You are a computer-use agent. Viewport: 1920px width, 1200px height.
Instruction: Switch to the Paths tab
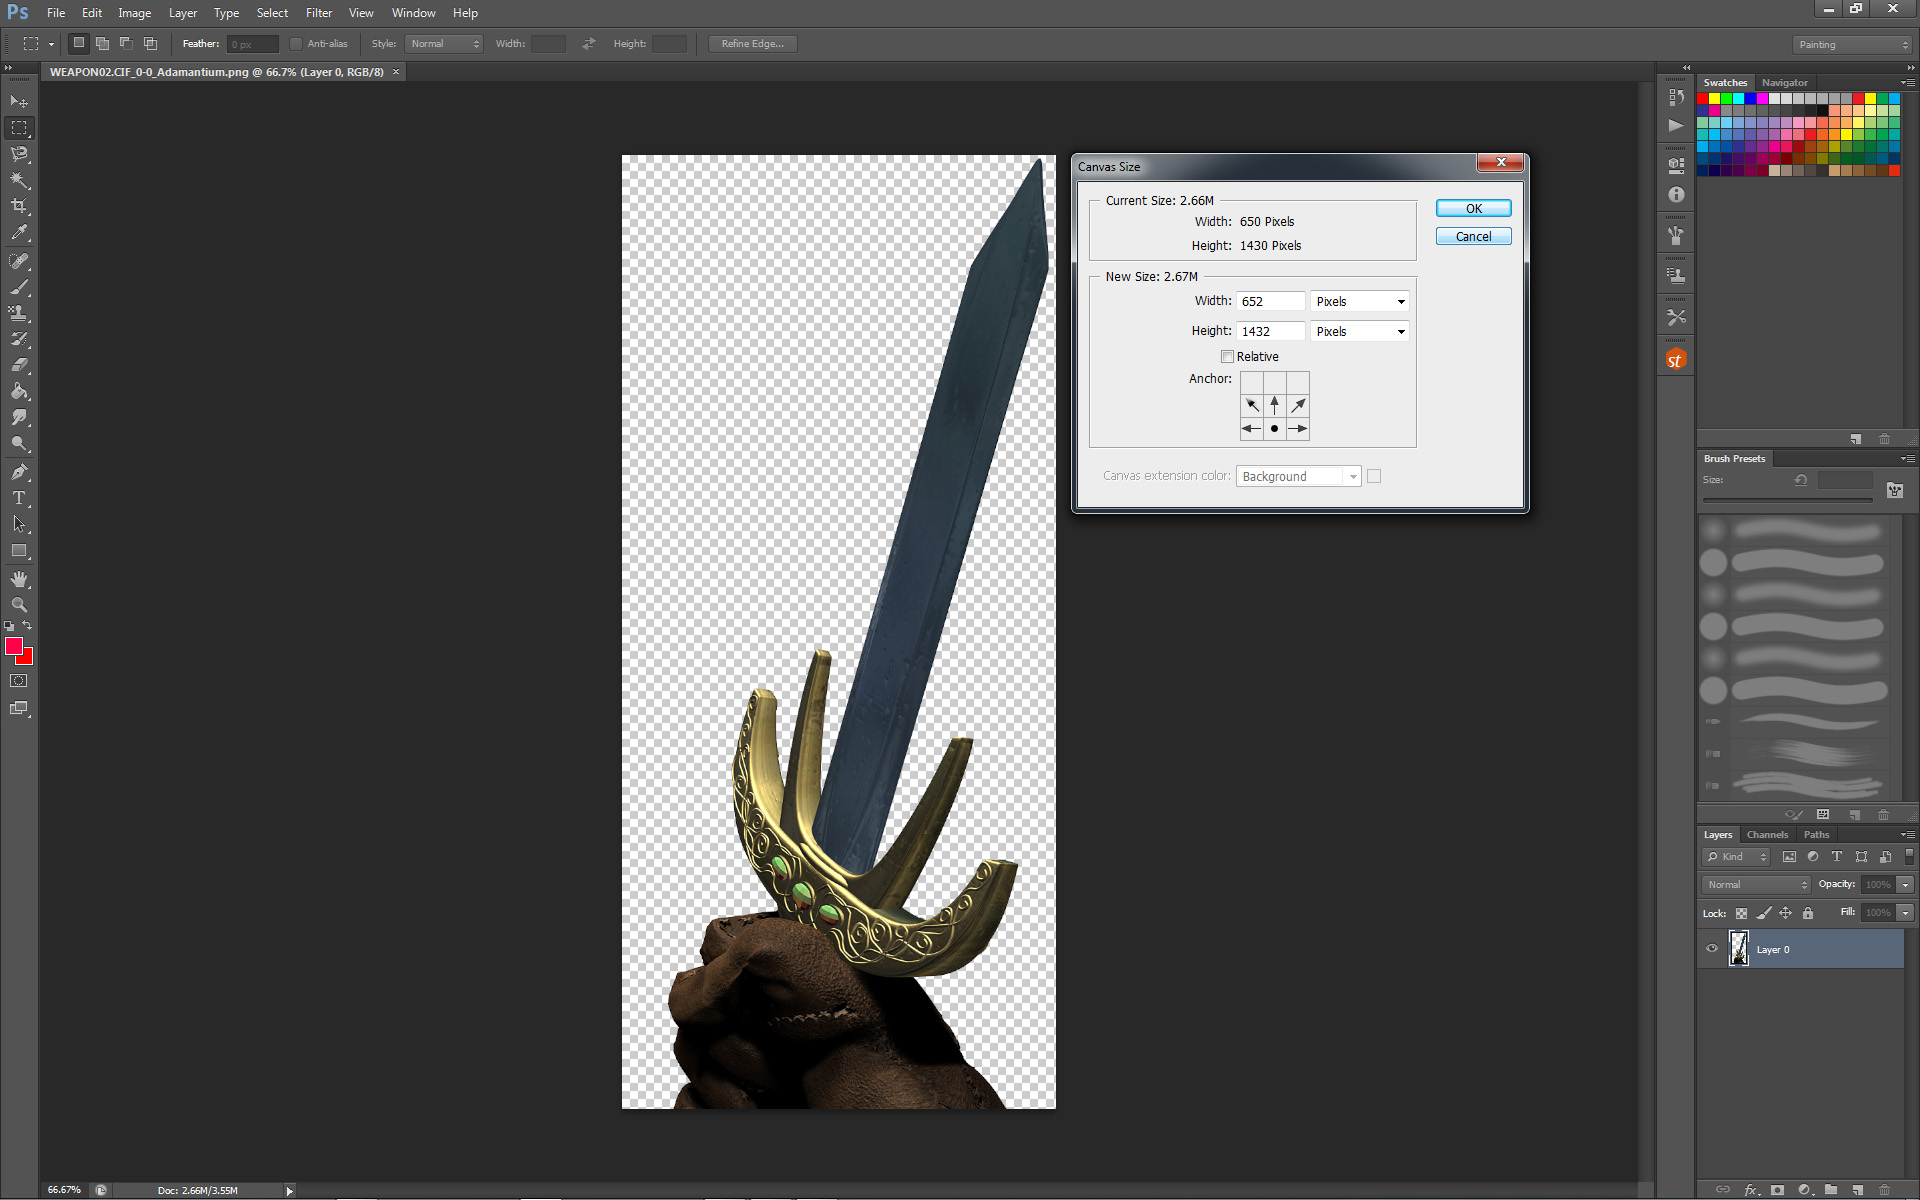click(x=1816, y=835)
